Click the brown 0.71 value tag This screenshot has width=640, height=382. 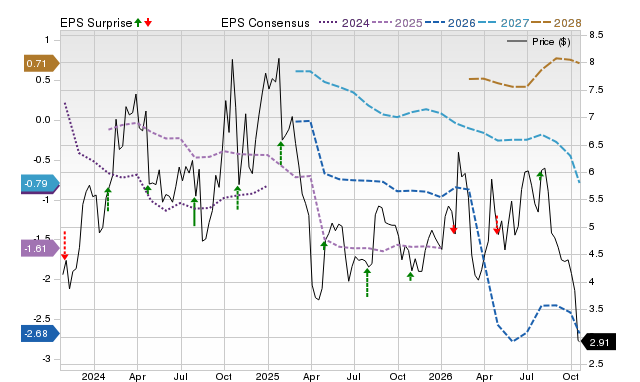click(x=41, y=63)
